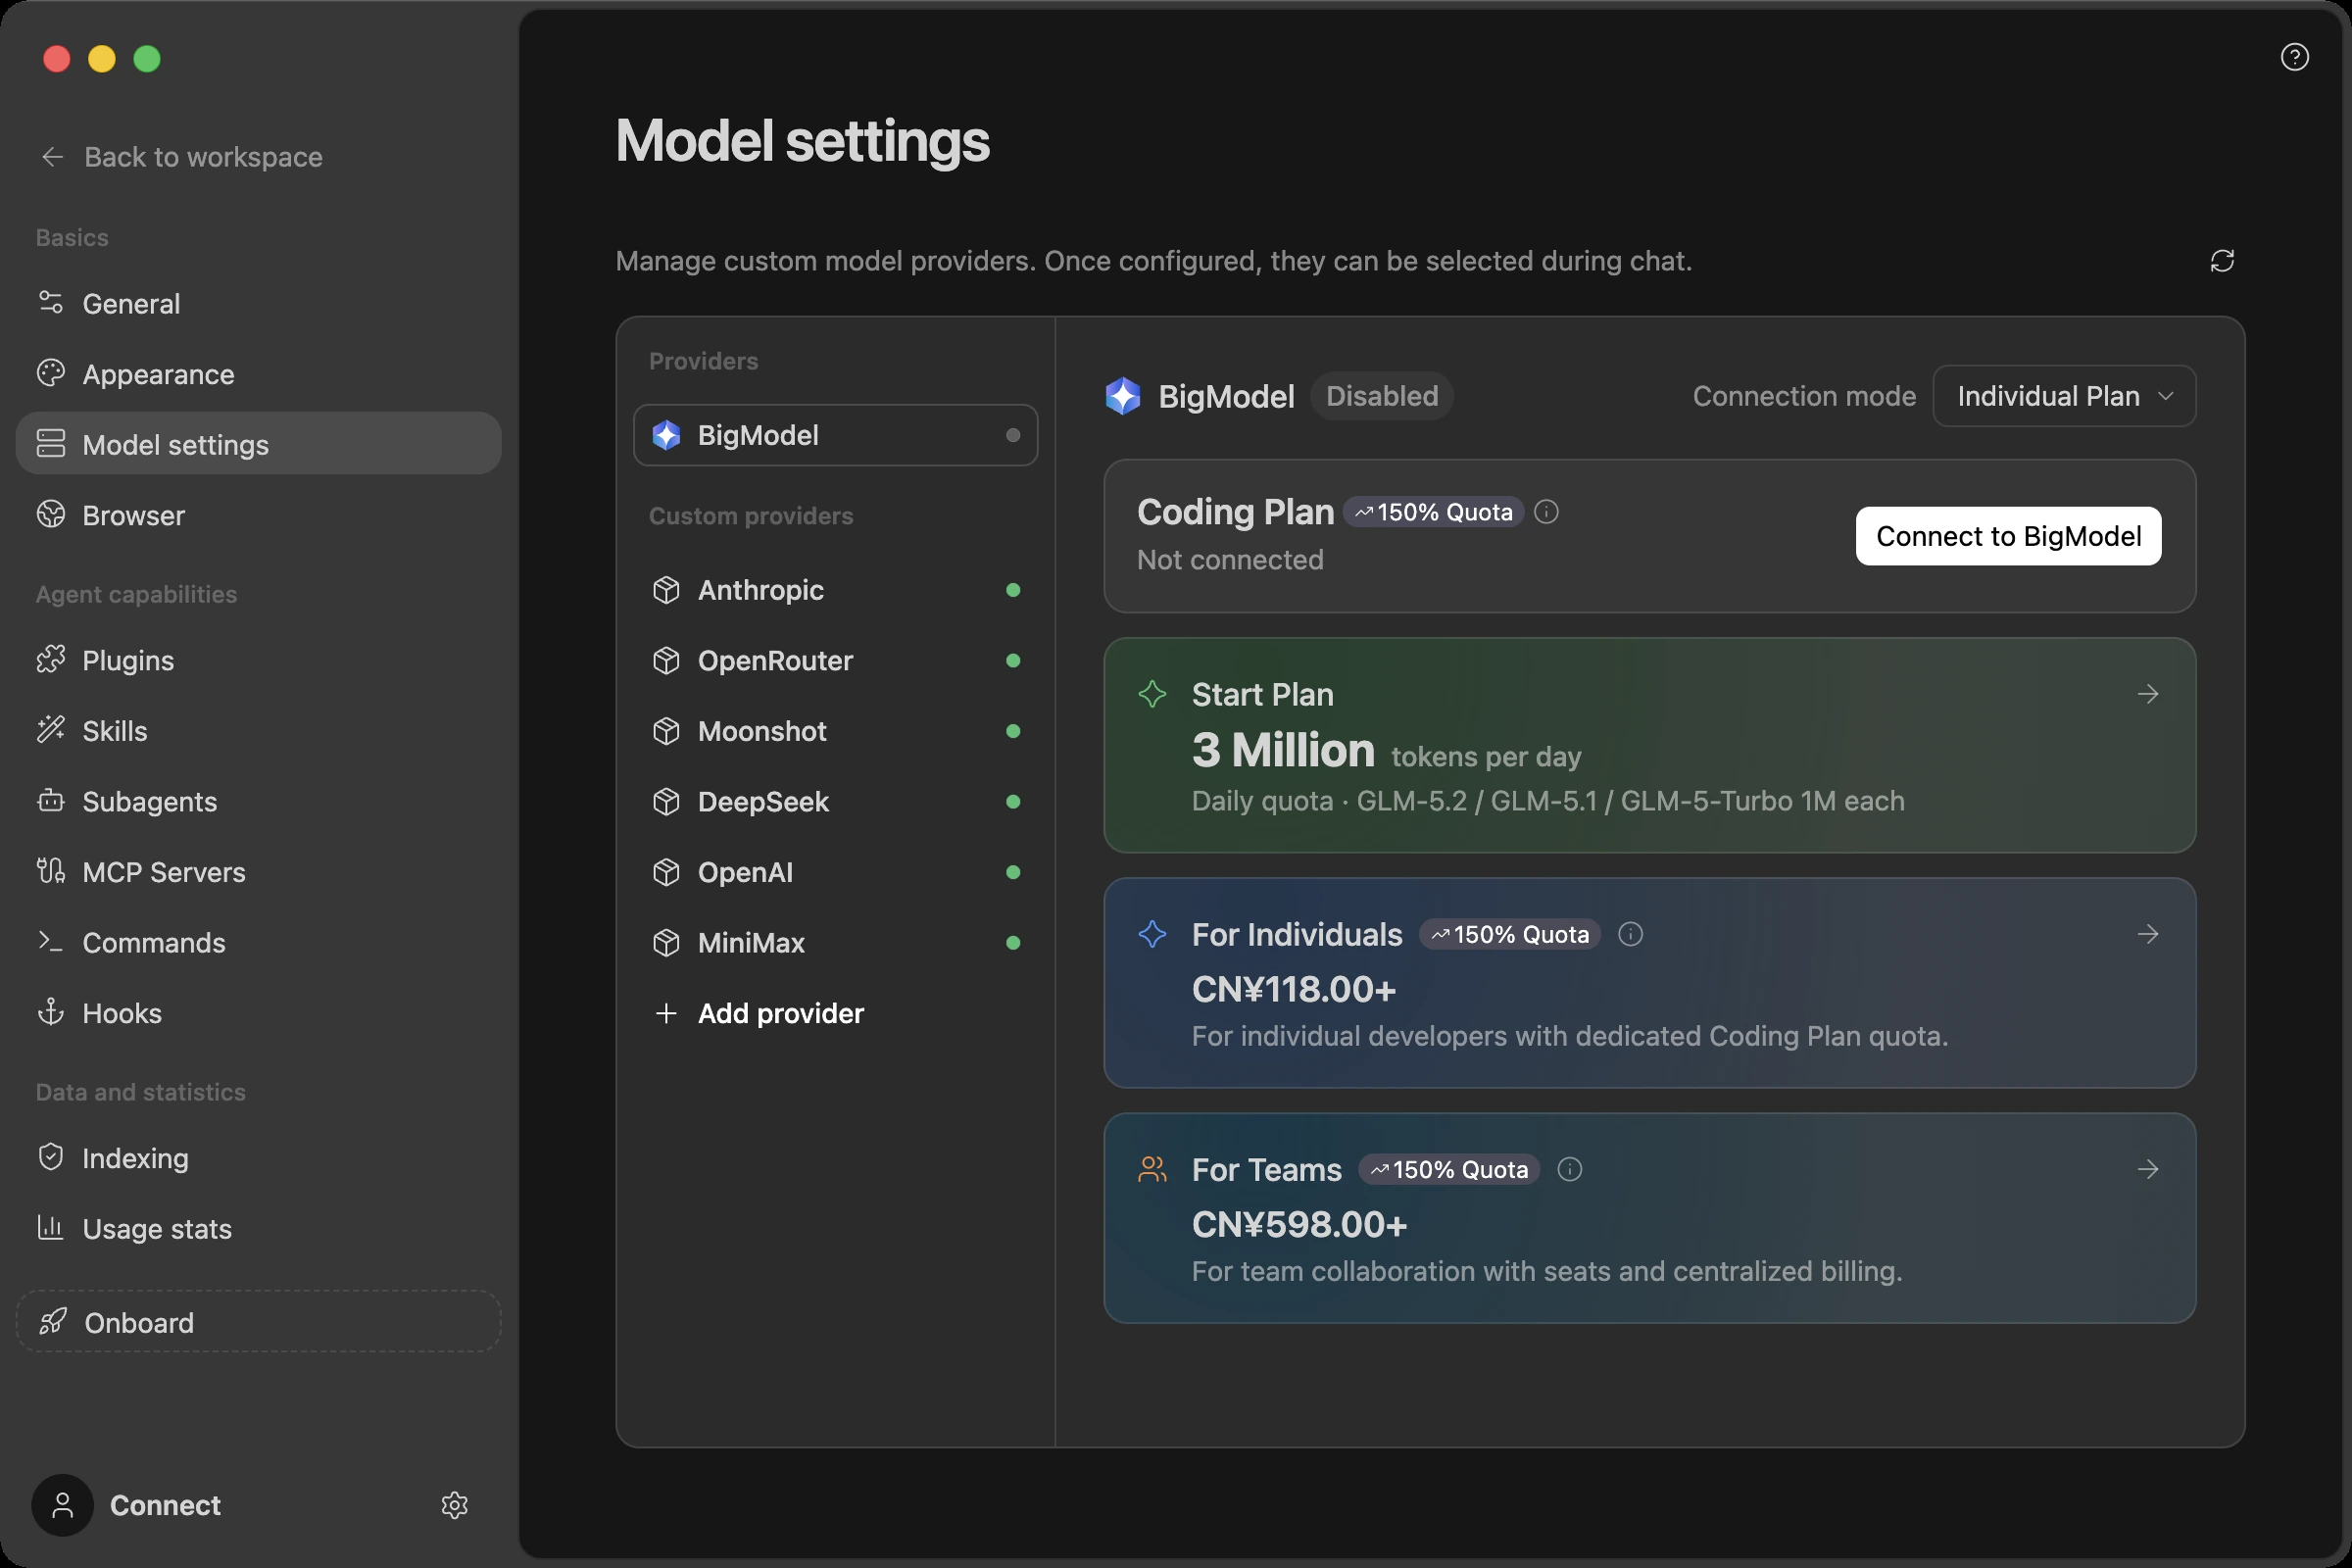The image size is (2352, 1568).
Task: Click the MCP Servers icon
Action: coord(51,871)
